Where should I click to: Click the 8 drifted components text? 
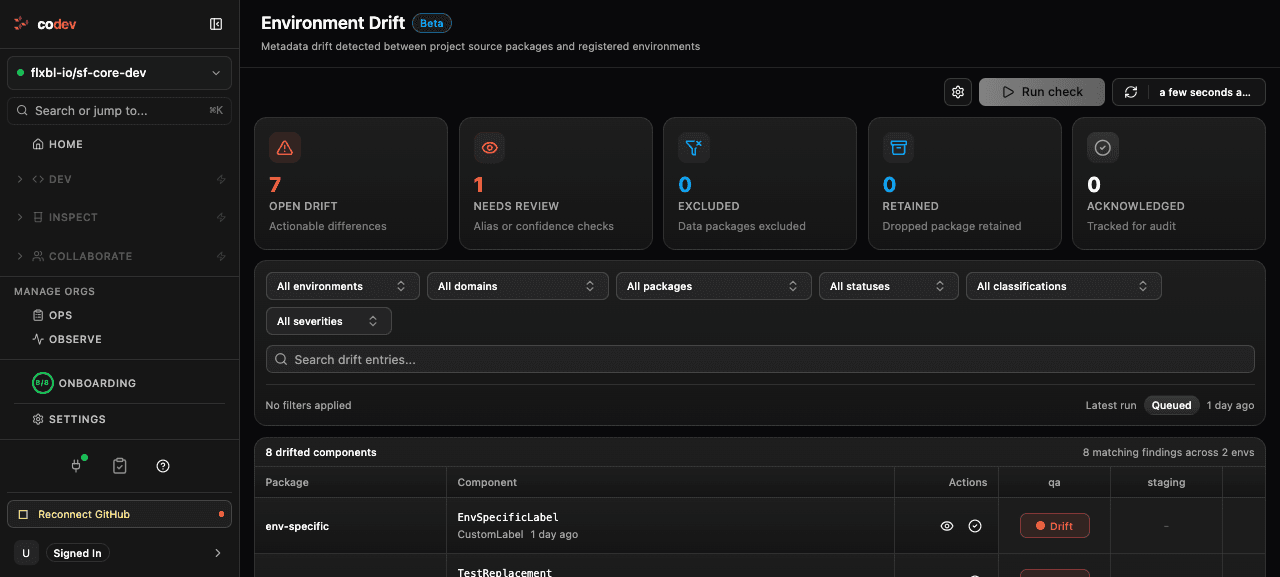coord(321,452)
